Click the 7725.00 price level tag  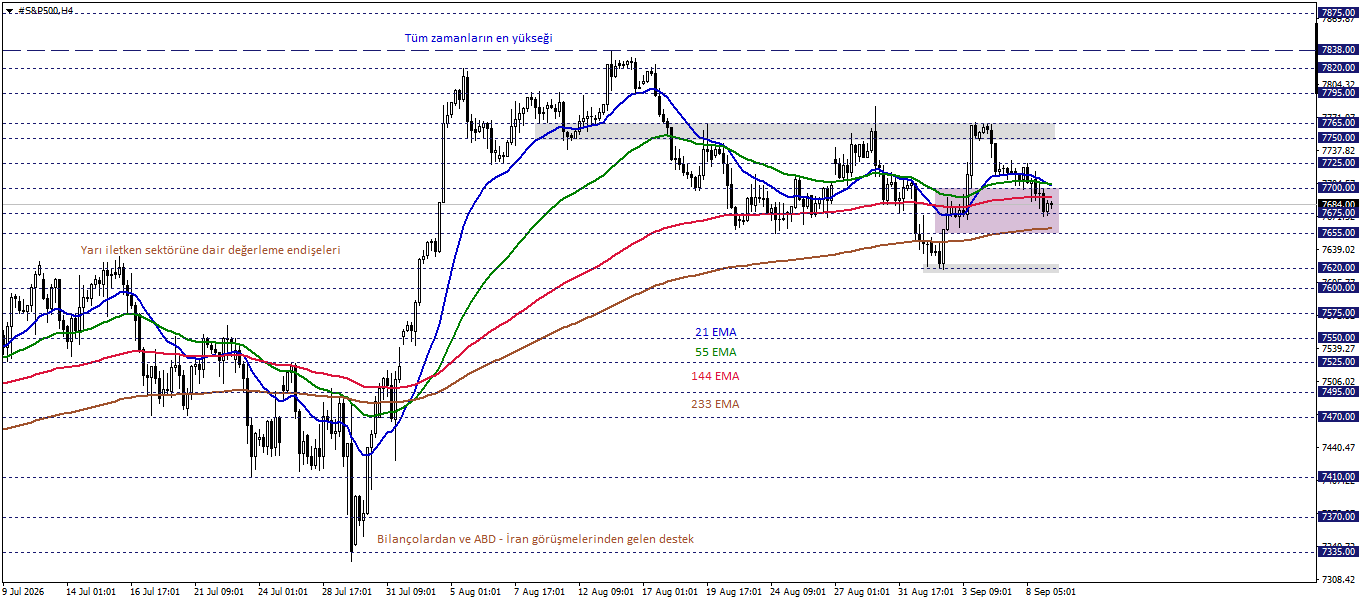click(1338, 162)
